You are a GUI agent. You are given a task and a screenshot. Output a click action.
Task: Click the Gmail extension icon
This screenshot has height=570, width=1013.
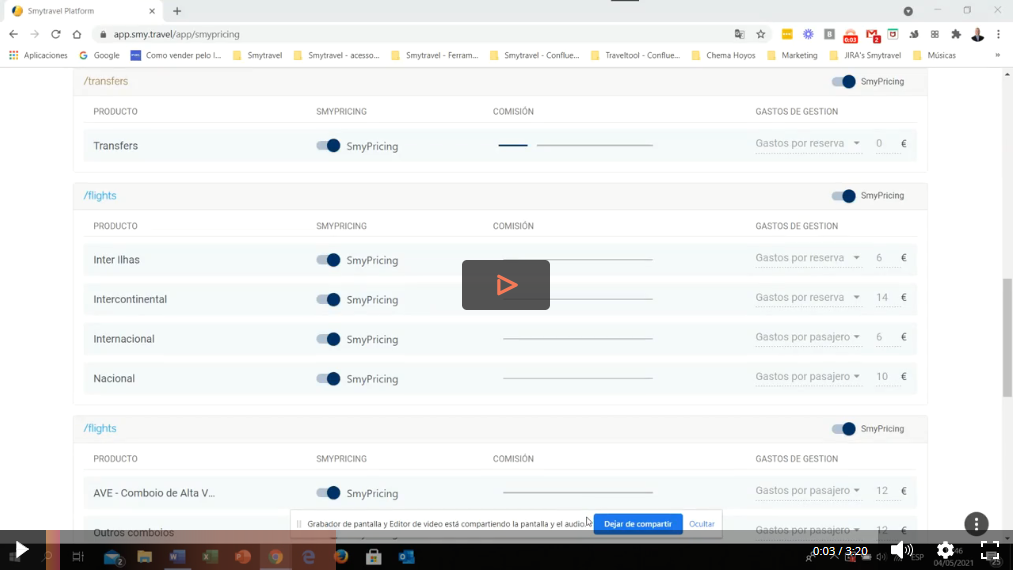[872, 34]
